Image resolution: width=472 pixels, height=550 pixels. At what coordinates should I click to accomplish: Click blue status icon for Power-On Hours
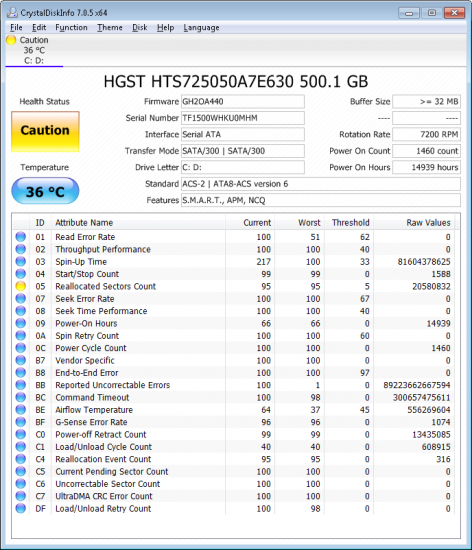point(21,323)
